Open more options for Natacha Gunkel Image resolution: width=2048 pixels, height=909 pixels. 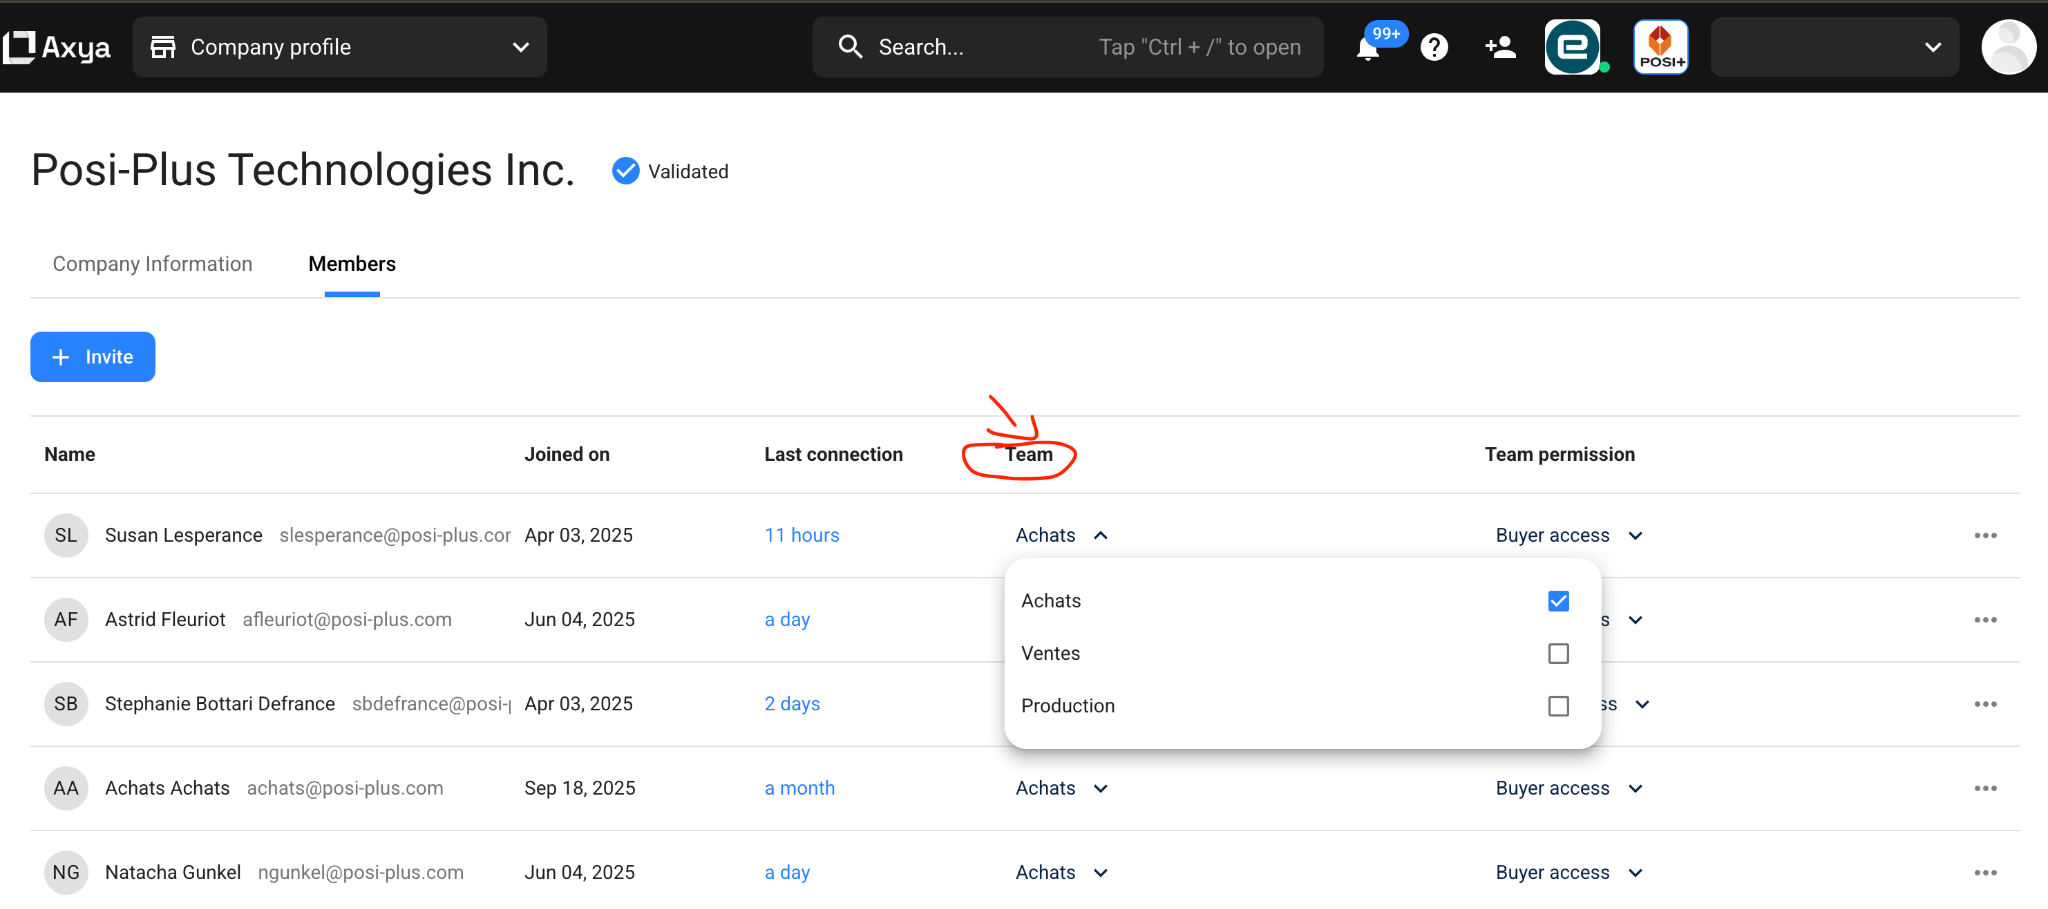click(1985, 873)
